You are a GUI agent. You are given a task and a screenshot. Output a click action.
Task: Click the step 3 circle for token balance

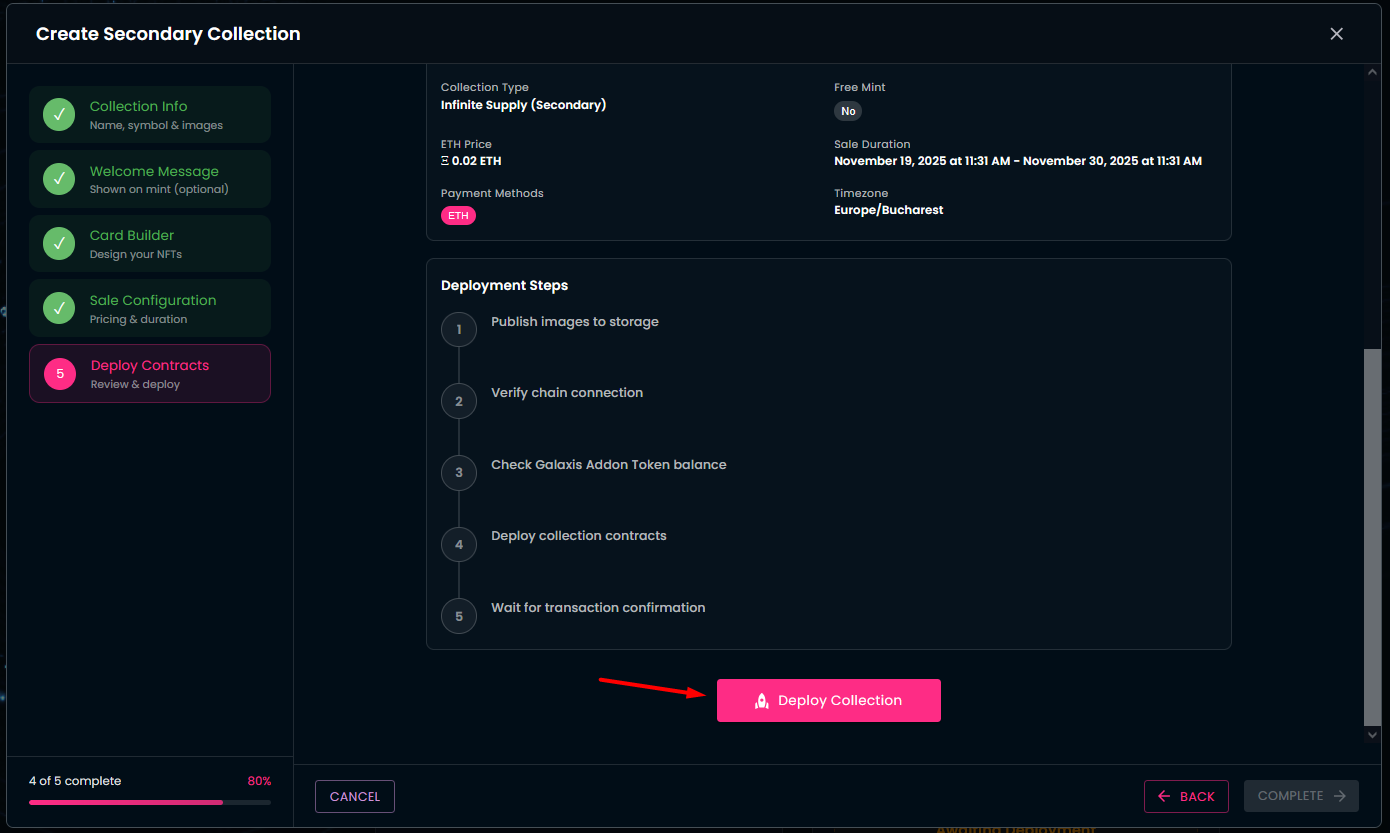coord(459,473)
